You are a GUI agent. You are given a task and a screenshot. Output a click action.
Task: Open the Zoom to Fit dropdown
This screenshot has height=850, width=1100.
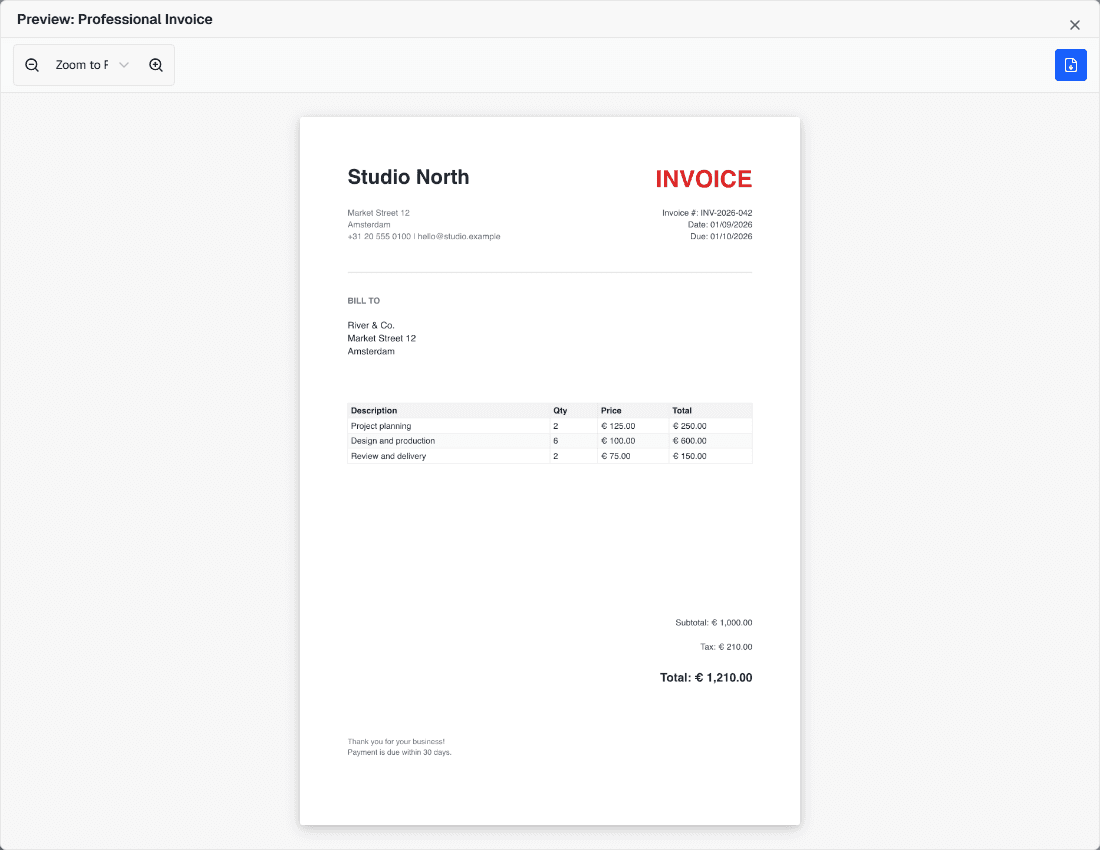click(92, 65)
